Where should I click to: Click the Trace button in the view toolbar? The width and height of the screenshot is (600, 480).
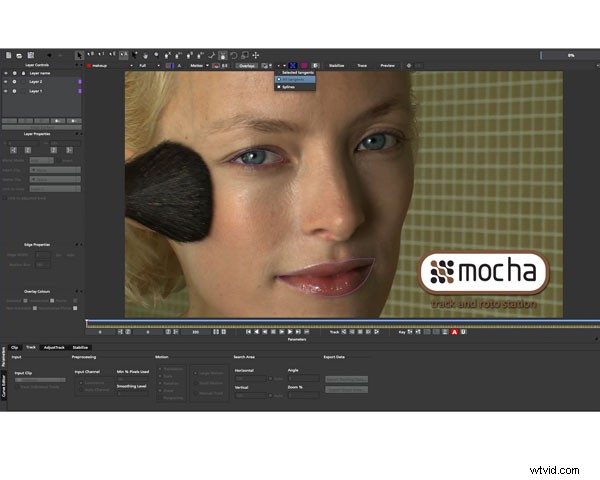point(362,66)
